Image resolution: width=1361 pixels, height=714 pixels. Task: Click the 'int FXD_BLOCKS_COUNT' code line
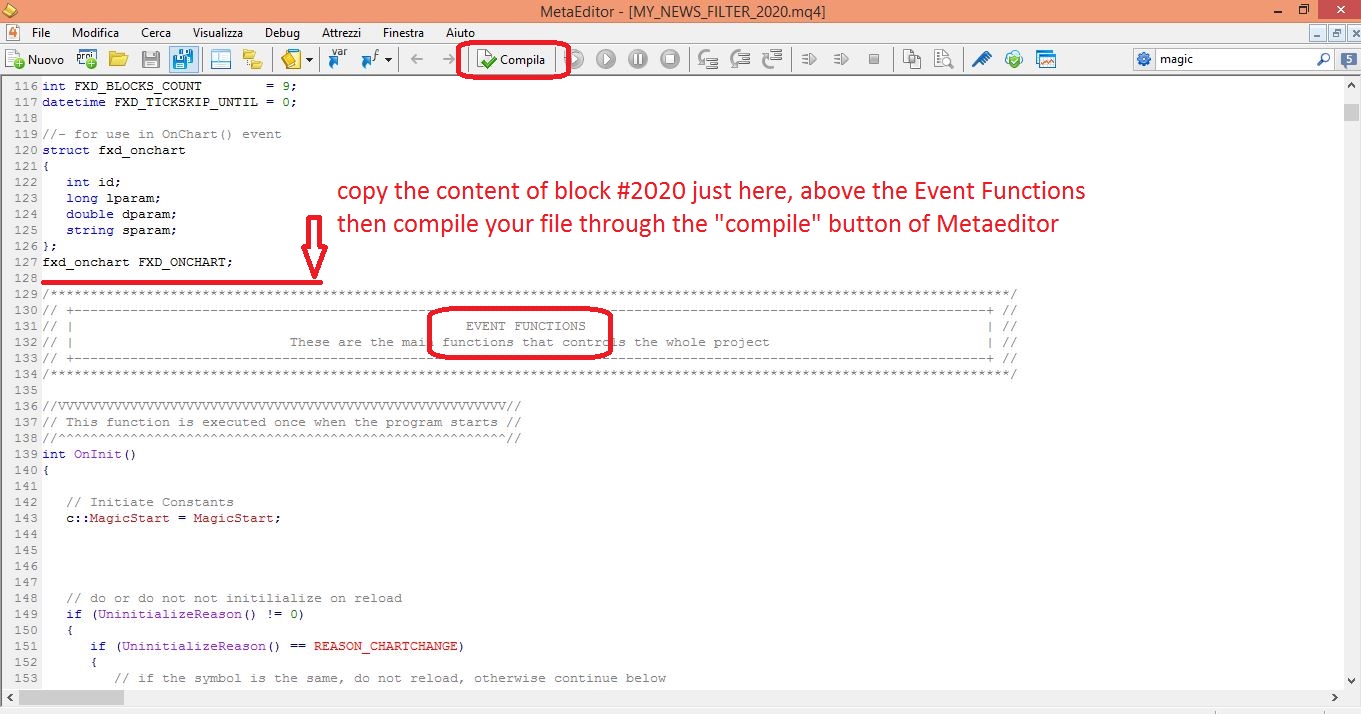[170, 86]
